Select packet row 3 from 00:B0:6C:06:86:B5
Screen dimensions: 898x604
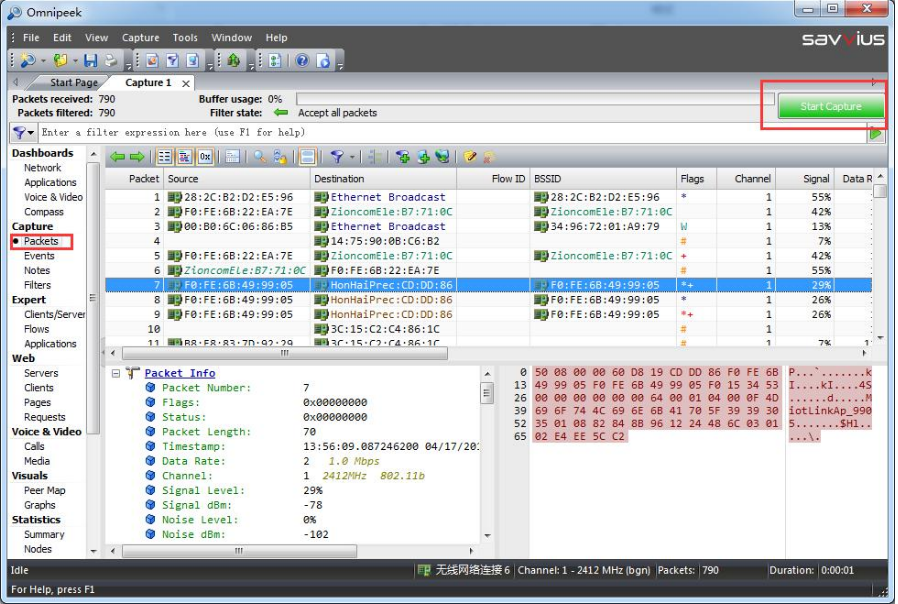point(488,227)
